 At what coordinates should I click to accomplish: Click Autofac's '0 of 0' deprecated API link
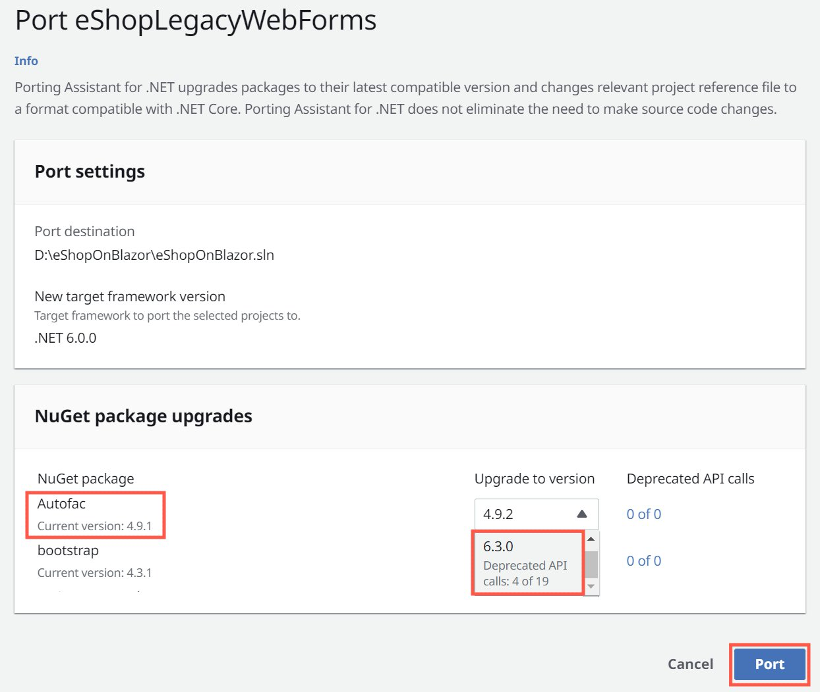pos(643,513)
